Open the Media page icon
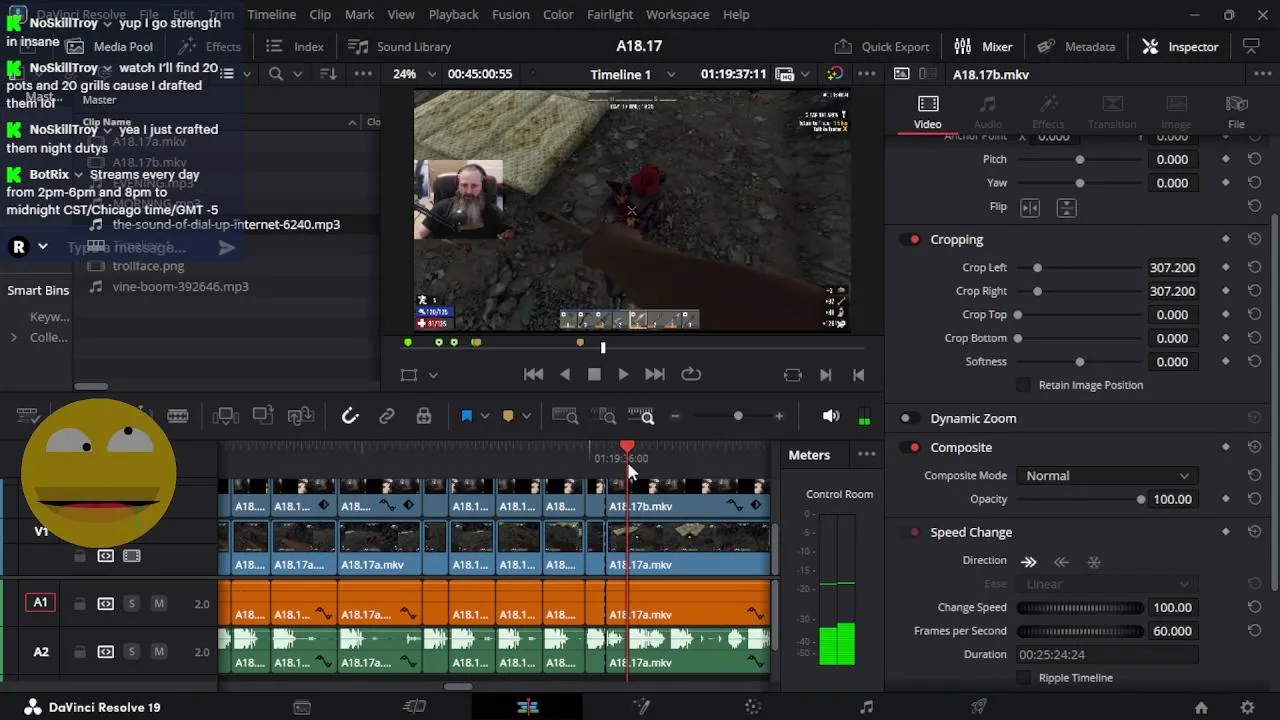The width and height of the screenshot is (1280, 720). tap(302, 707)
